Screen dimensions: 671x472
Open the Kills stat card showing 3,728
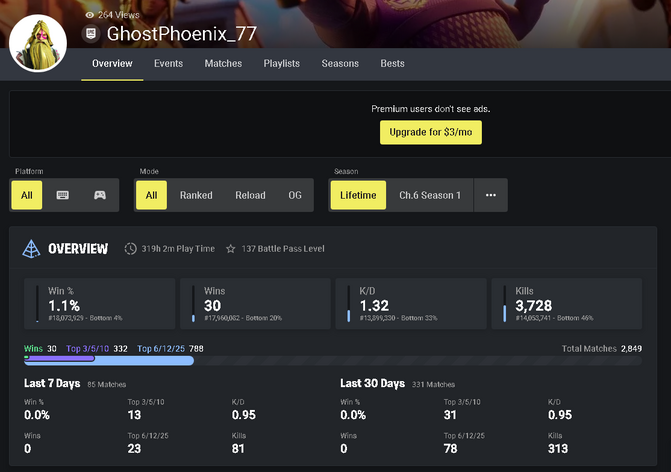(x=567, y=304)
